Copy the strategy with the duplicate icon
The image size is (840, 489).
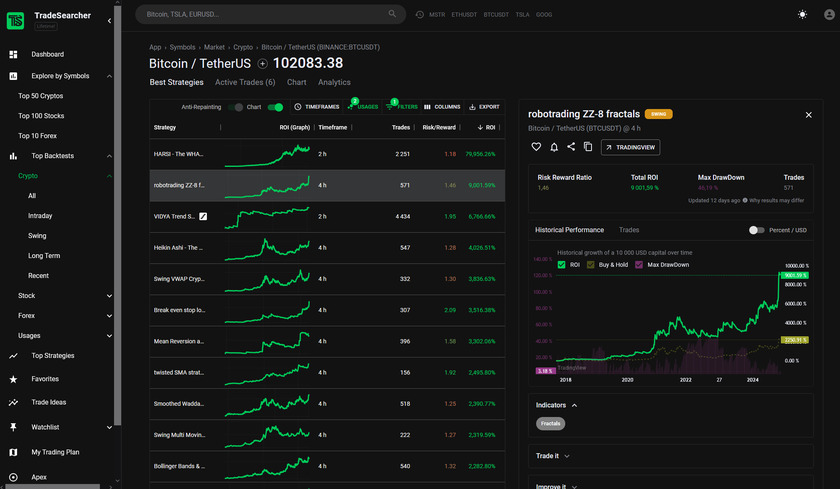(x=588, y=147)
